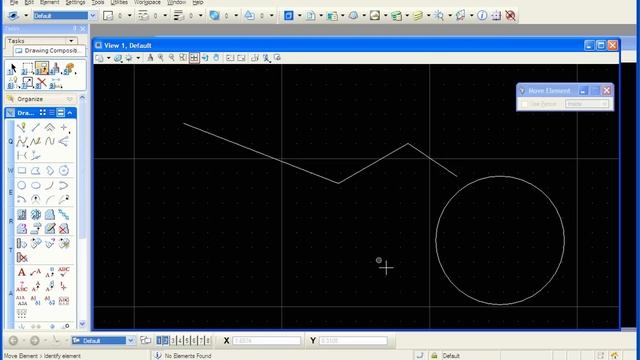The height and width of the screenshot is (360, 640).
Task: Open the active level Default dropdown
Action: 93,16
